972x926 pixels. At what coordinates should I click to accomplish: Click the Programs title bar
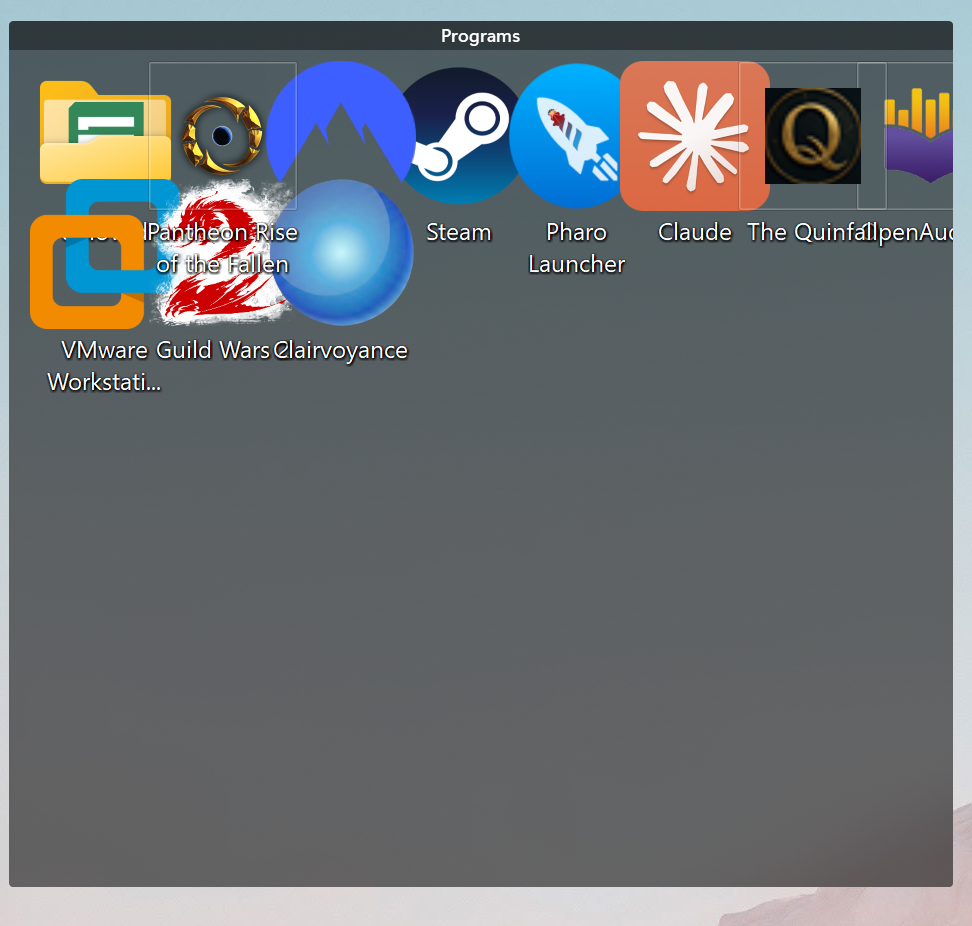(x=480, y=36)
